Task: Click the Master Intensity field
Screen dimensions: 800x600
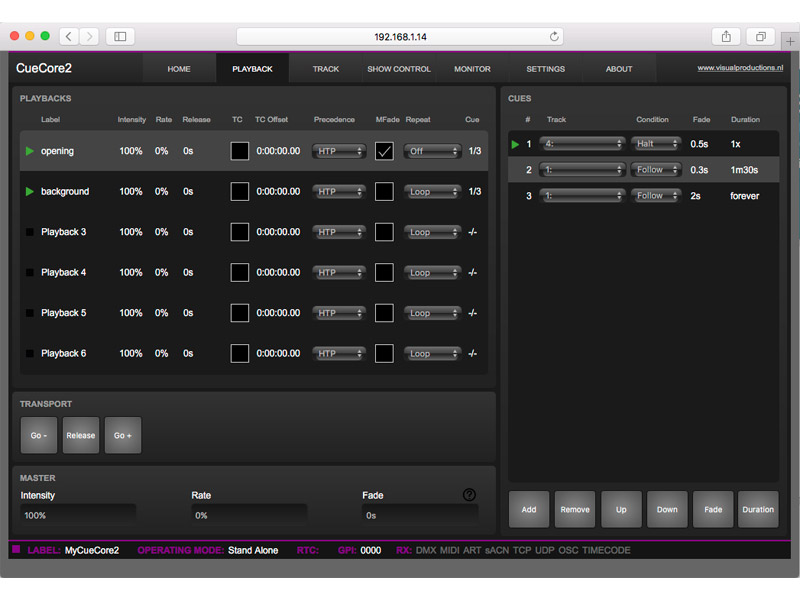Action: point(78,515)
